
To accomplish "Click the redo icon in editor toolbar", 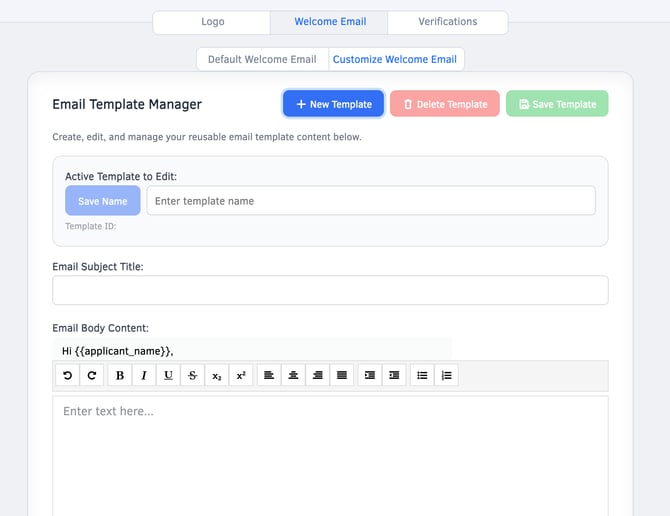I will point(92,375).
